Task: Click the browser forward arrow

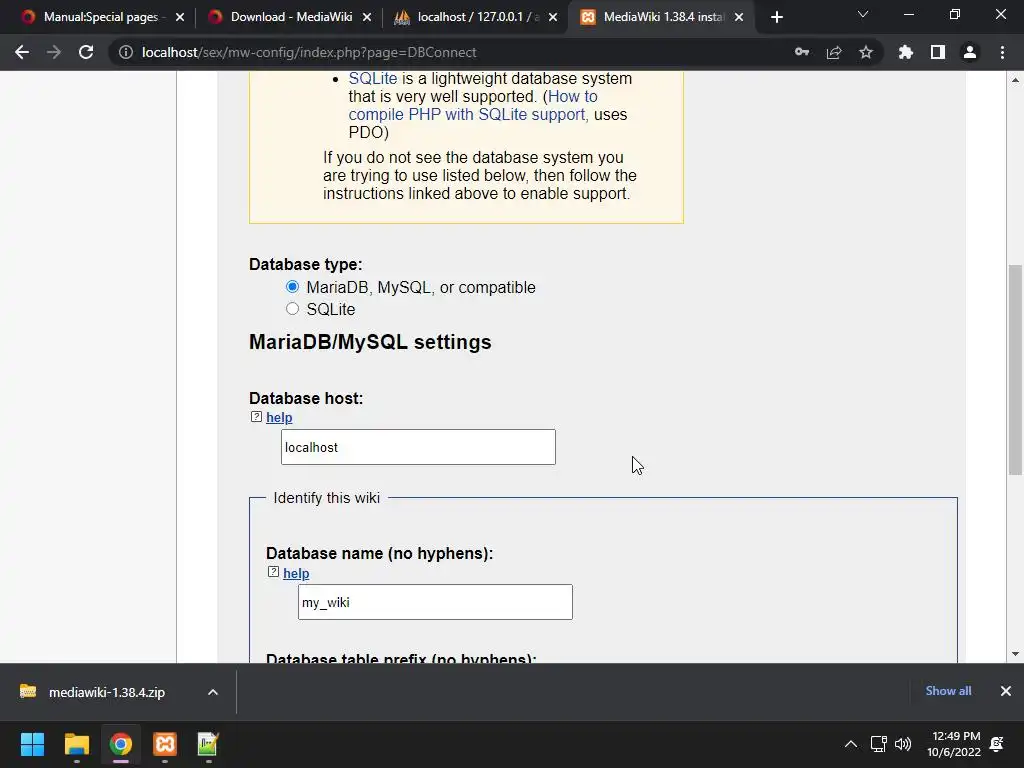Action: (54, 52)
